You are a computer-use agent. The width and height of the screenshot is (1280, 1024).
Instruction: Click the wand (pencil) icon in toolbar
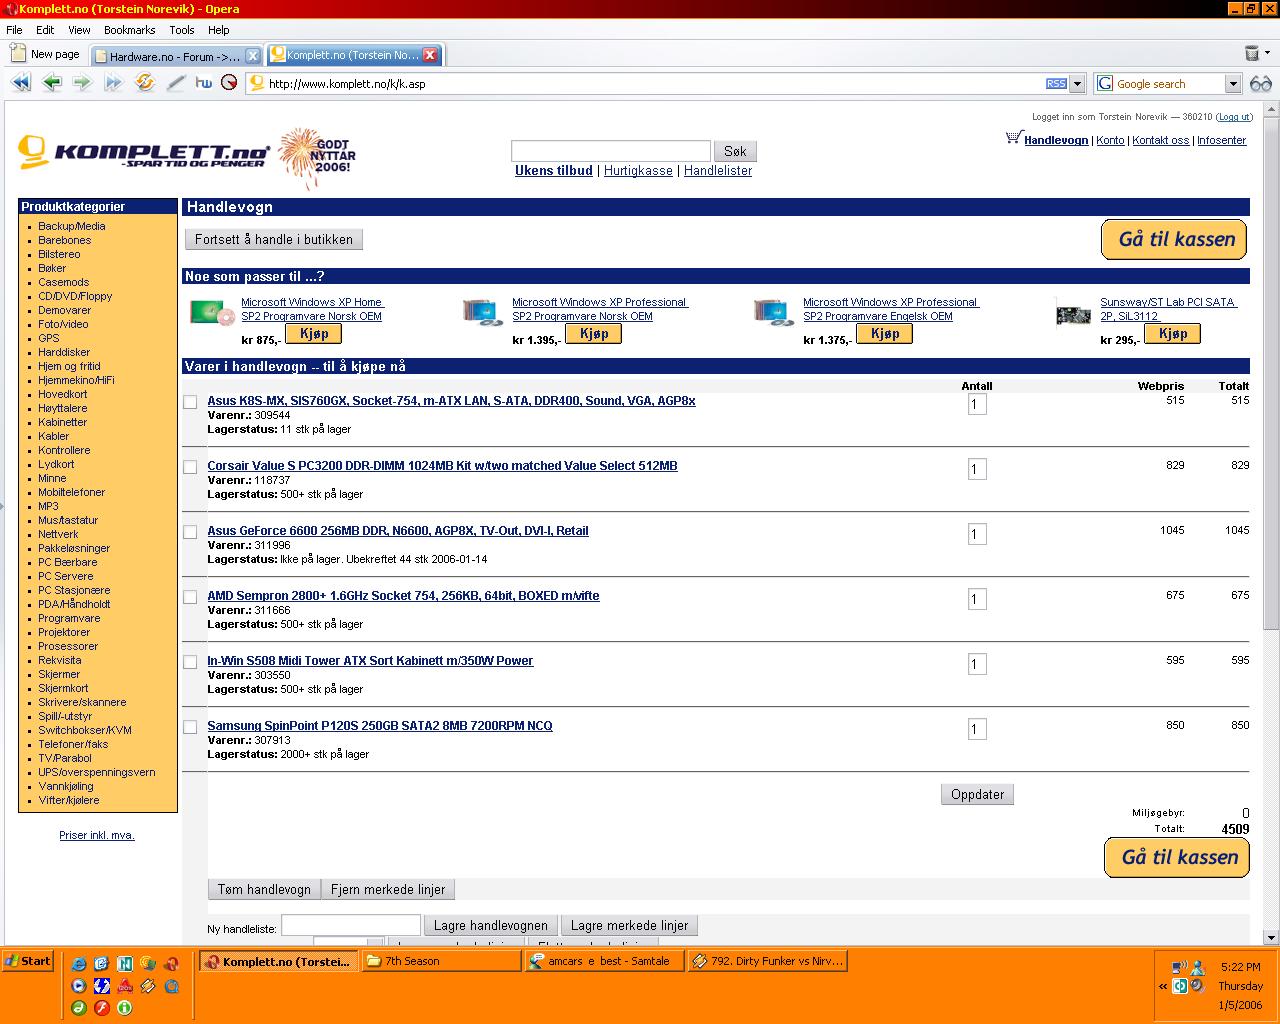point(175,83)
